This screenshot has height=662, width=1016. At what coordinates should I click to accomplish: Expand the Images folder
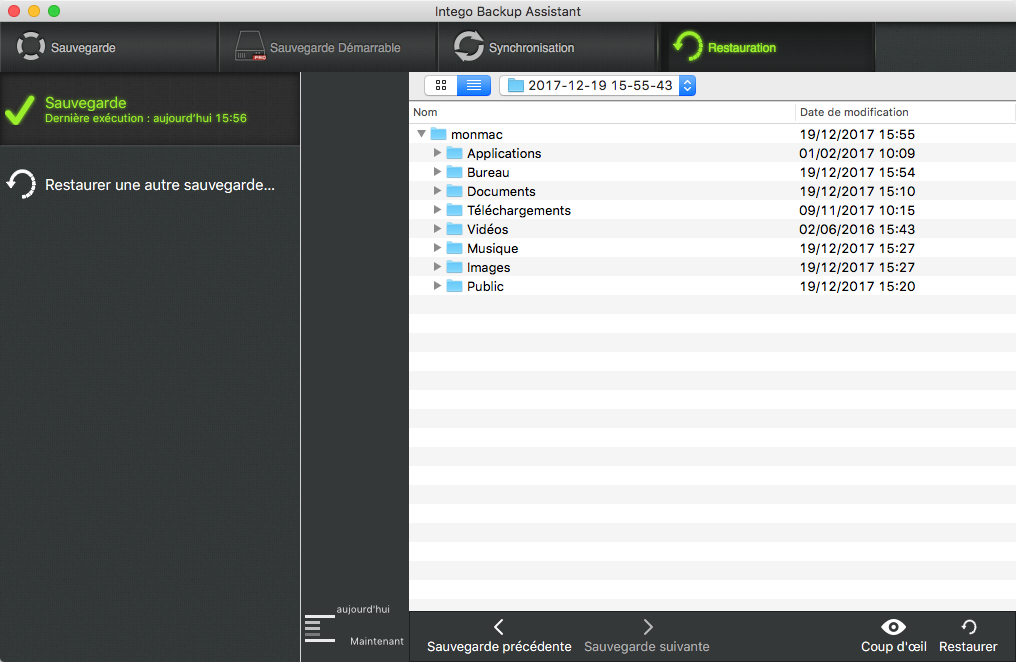pyautogui.click(x=437, y=267)
